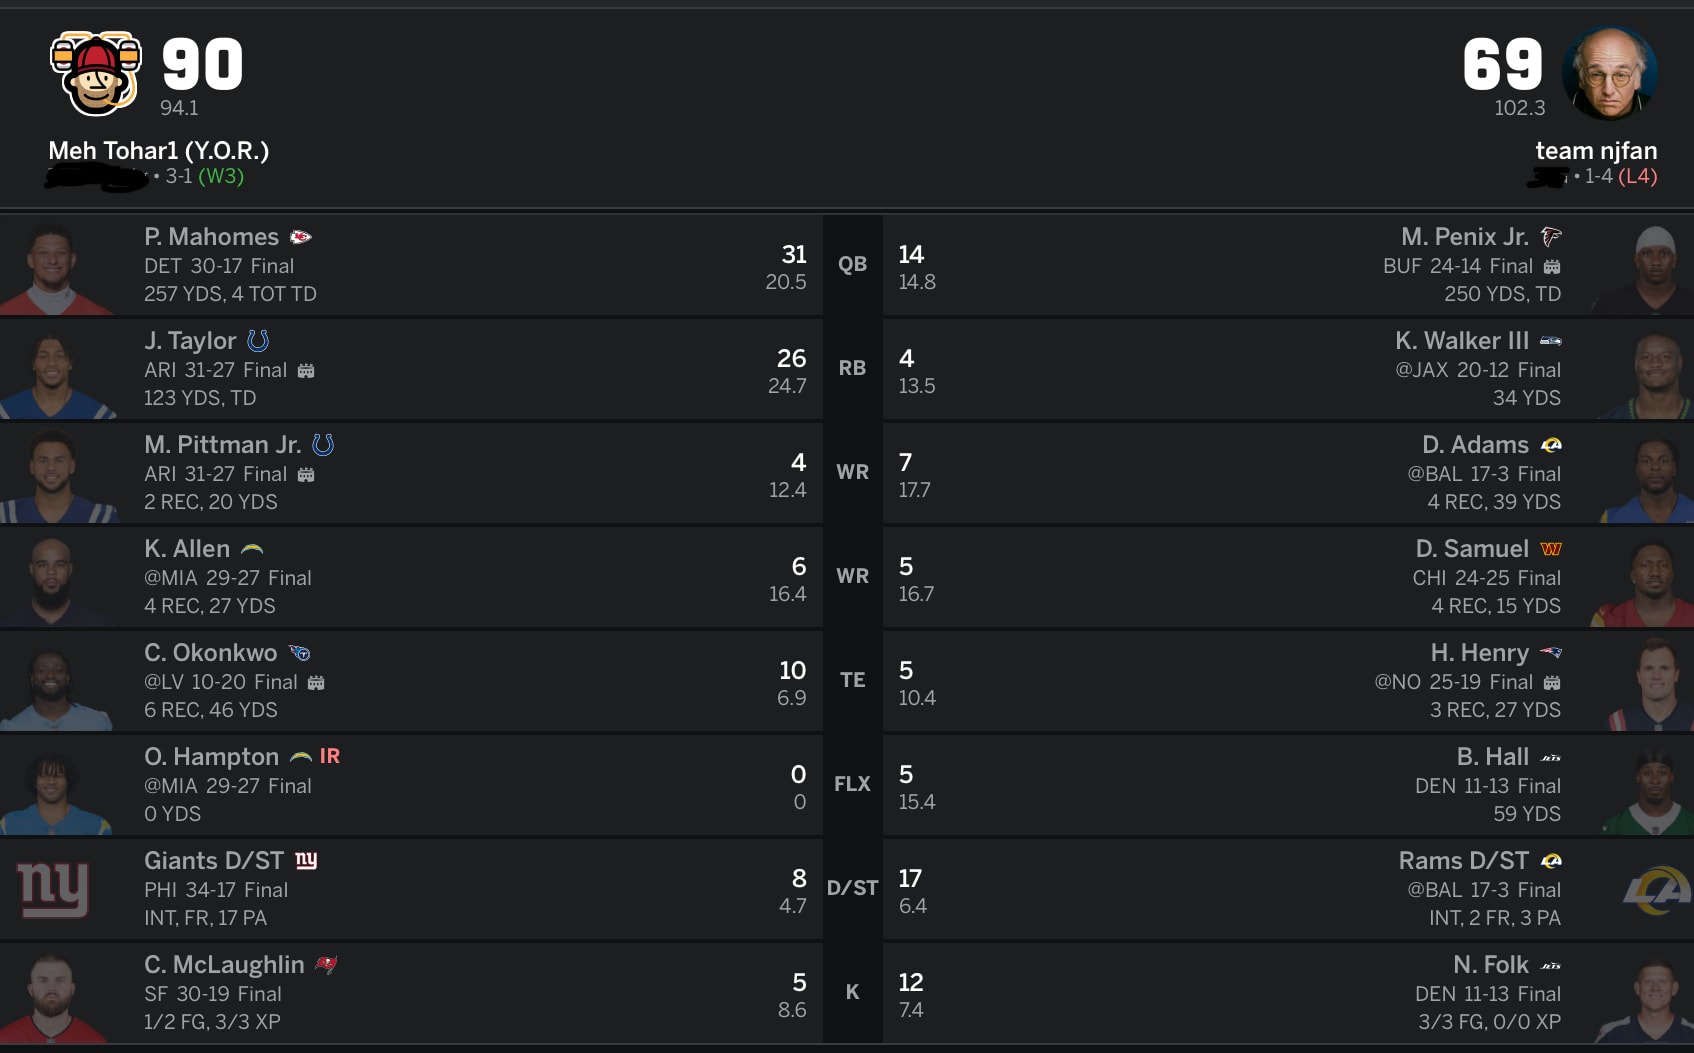Image resolution: width=1694 pixels, height=1053 pixels.
Task: Click the Falcons logo beside M. Penix Jr.
Action: (1551, 237)
